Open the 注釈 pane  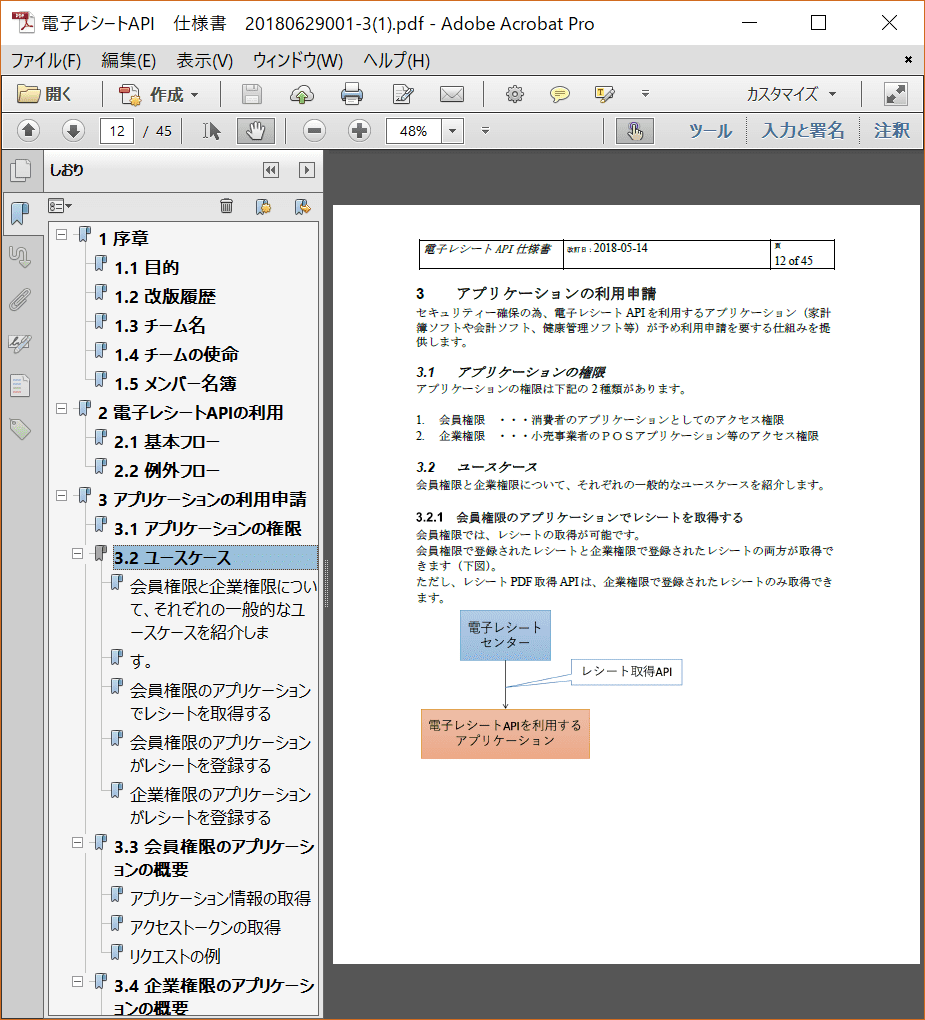[x=891, y=131]
